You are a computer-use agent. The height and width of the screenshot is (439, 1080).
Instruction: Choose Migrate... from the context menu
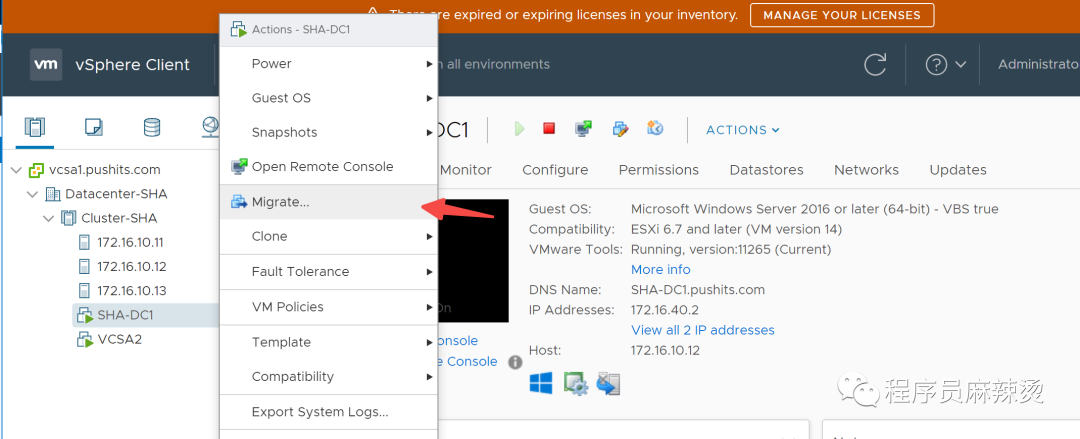pyautogui.click(x=280, y=202)
